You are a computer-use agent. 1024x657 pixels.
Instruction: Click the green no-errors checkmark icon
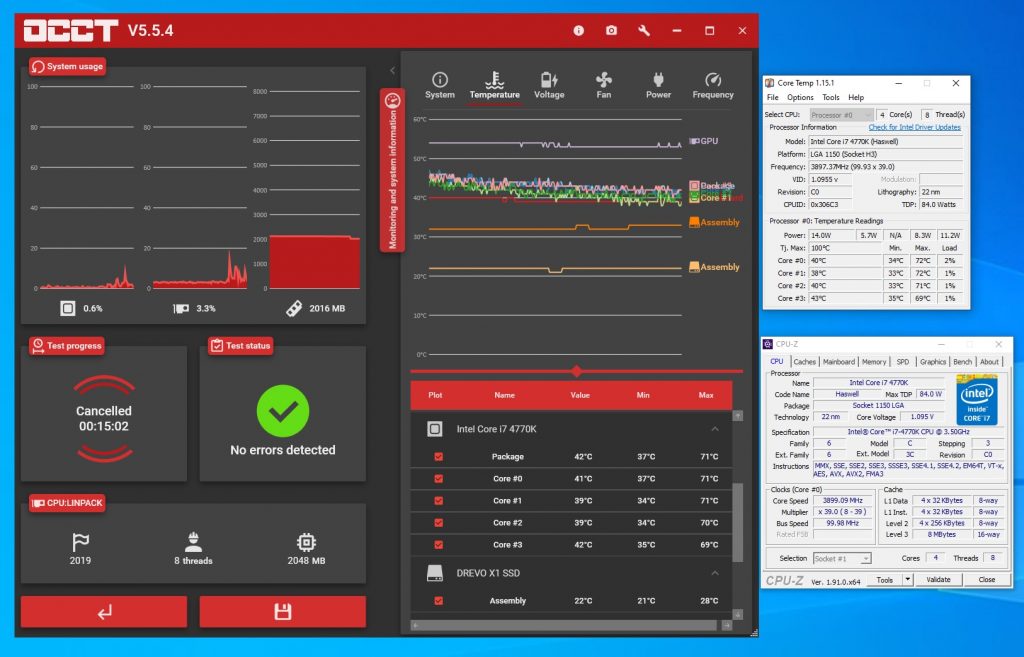click(x=282, y=411)
